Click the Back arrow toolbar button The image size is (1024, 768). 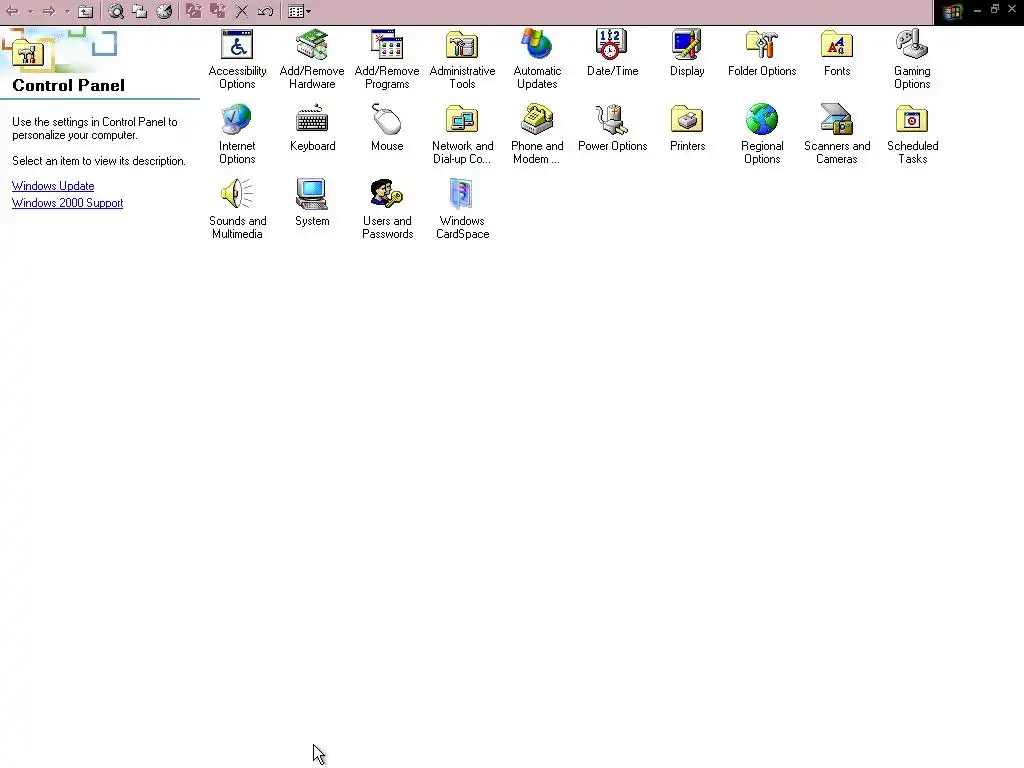tap(12, 11)
